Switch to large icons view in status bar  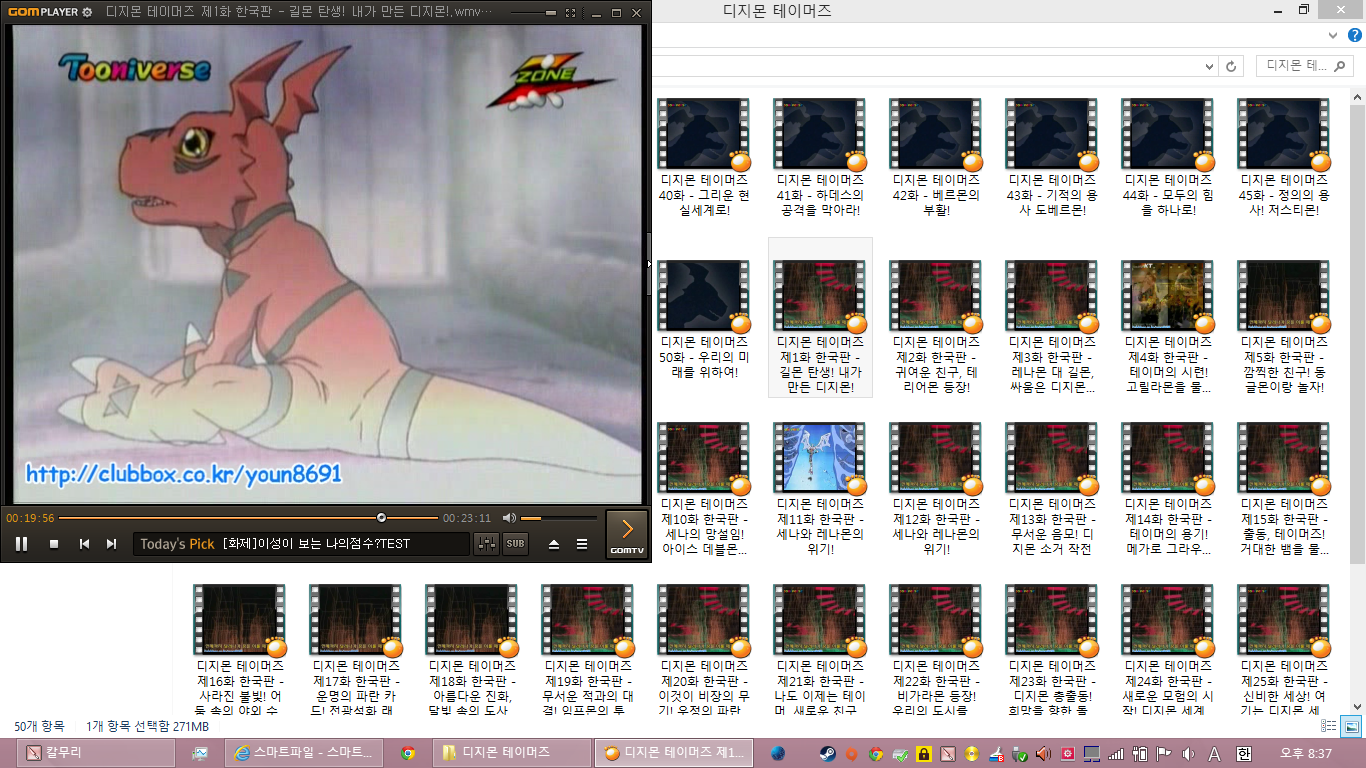(1351, 727)
